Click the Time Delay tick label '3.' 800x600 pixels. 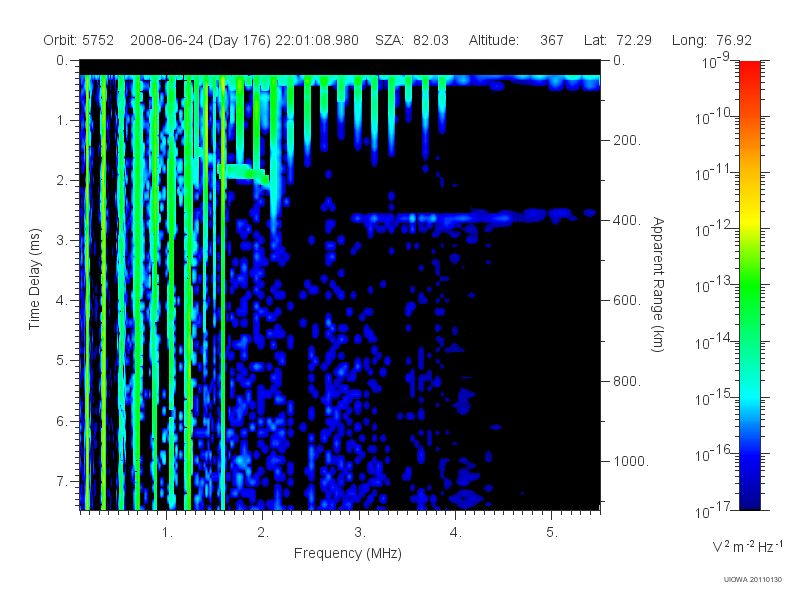(62, 240)
